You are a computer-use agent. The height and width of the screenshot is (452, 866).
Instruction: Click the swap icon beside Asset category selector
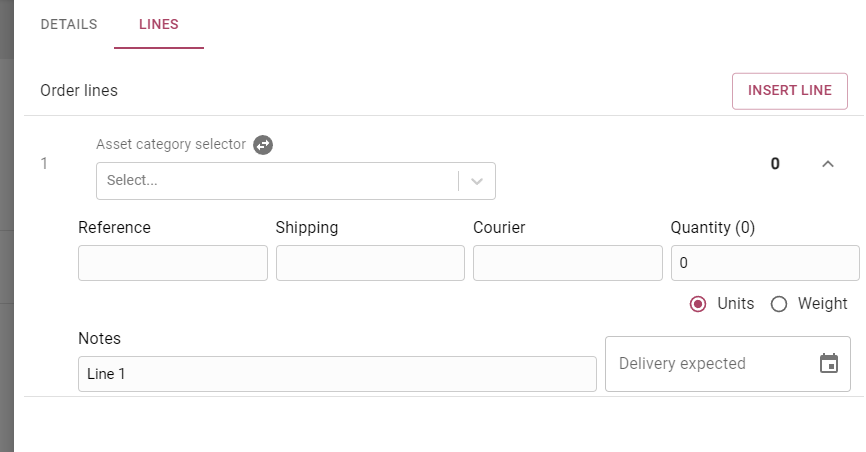pyautogui.click(x=263, y=145)
